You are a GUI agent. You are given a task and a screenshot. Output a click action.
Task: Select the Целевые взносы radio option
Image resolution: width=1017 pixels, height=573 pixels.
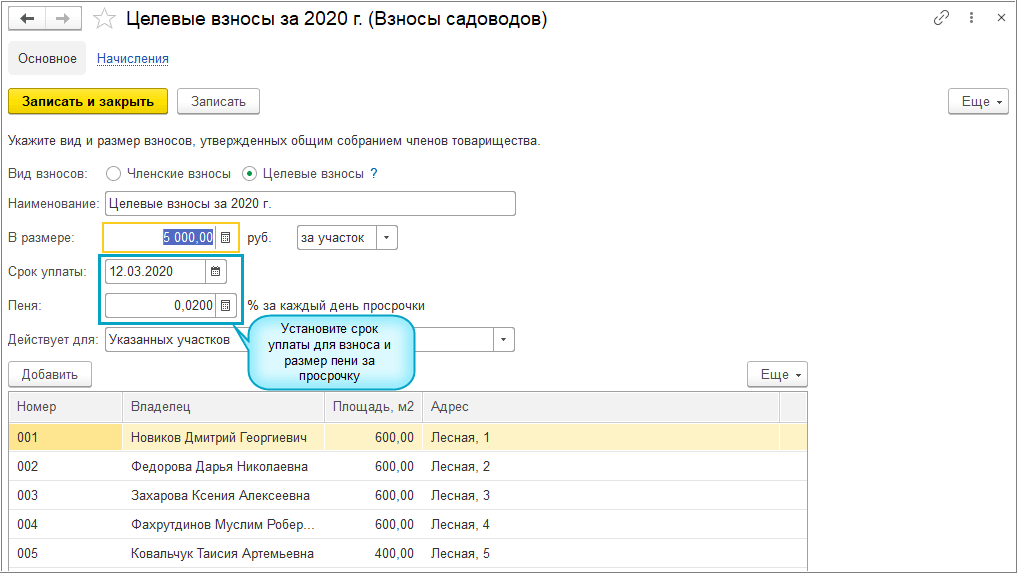250,173
